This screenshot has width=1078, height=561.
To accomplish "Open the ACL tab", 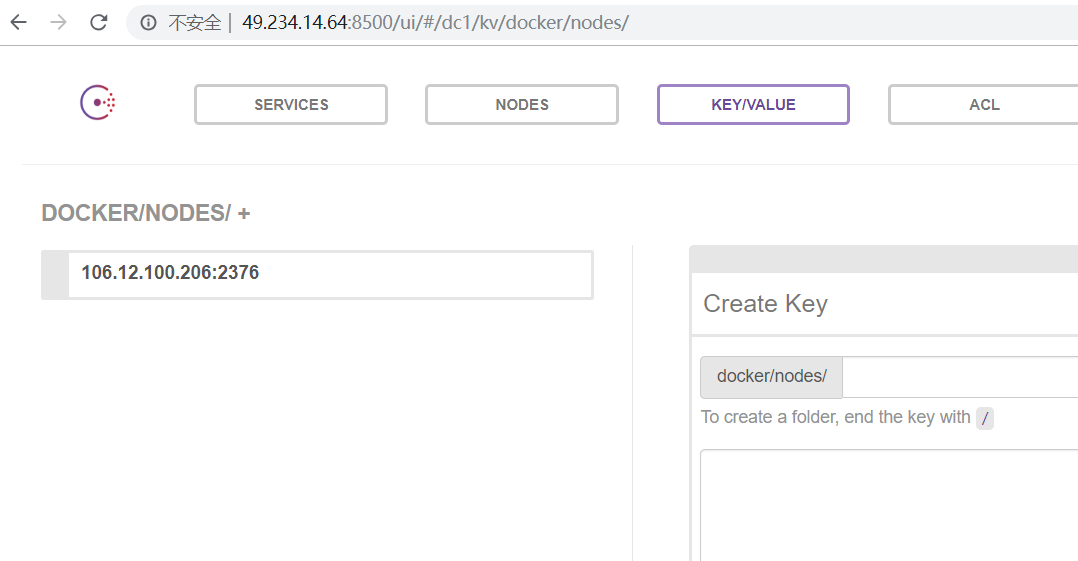I will pyautogui.click(x=984, y=104).
